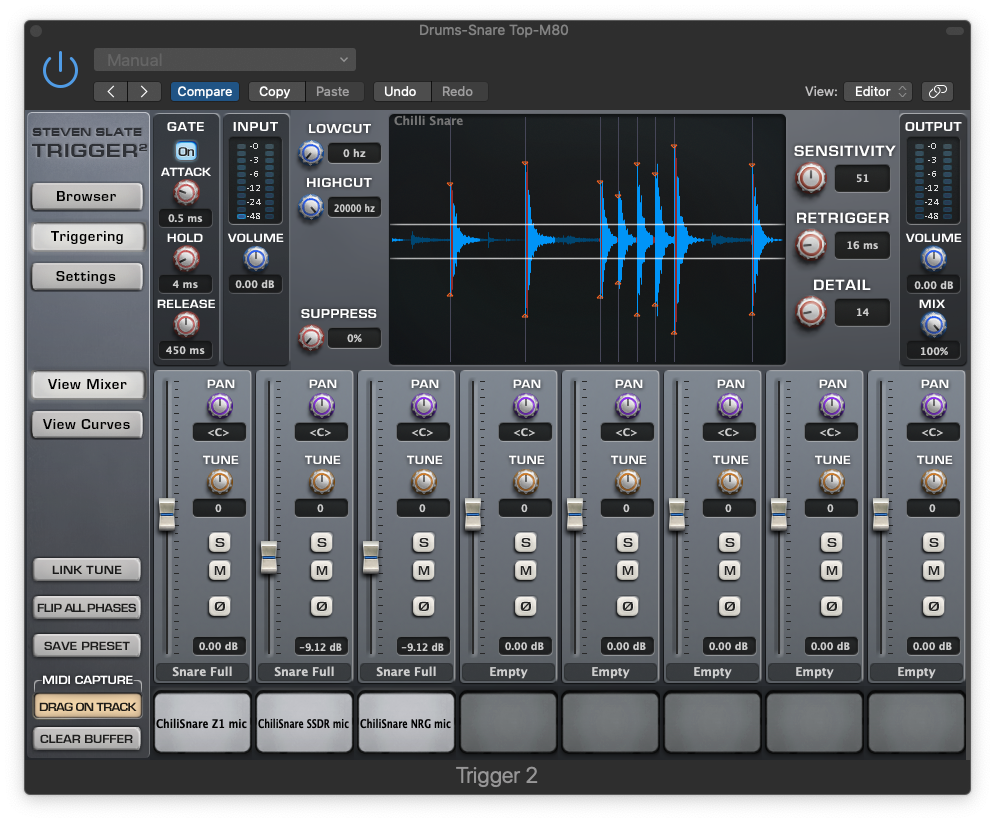This screenshot has height=823, width=995.
Task: Click the link chain icon
Action: 937,91
